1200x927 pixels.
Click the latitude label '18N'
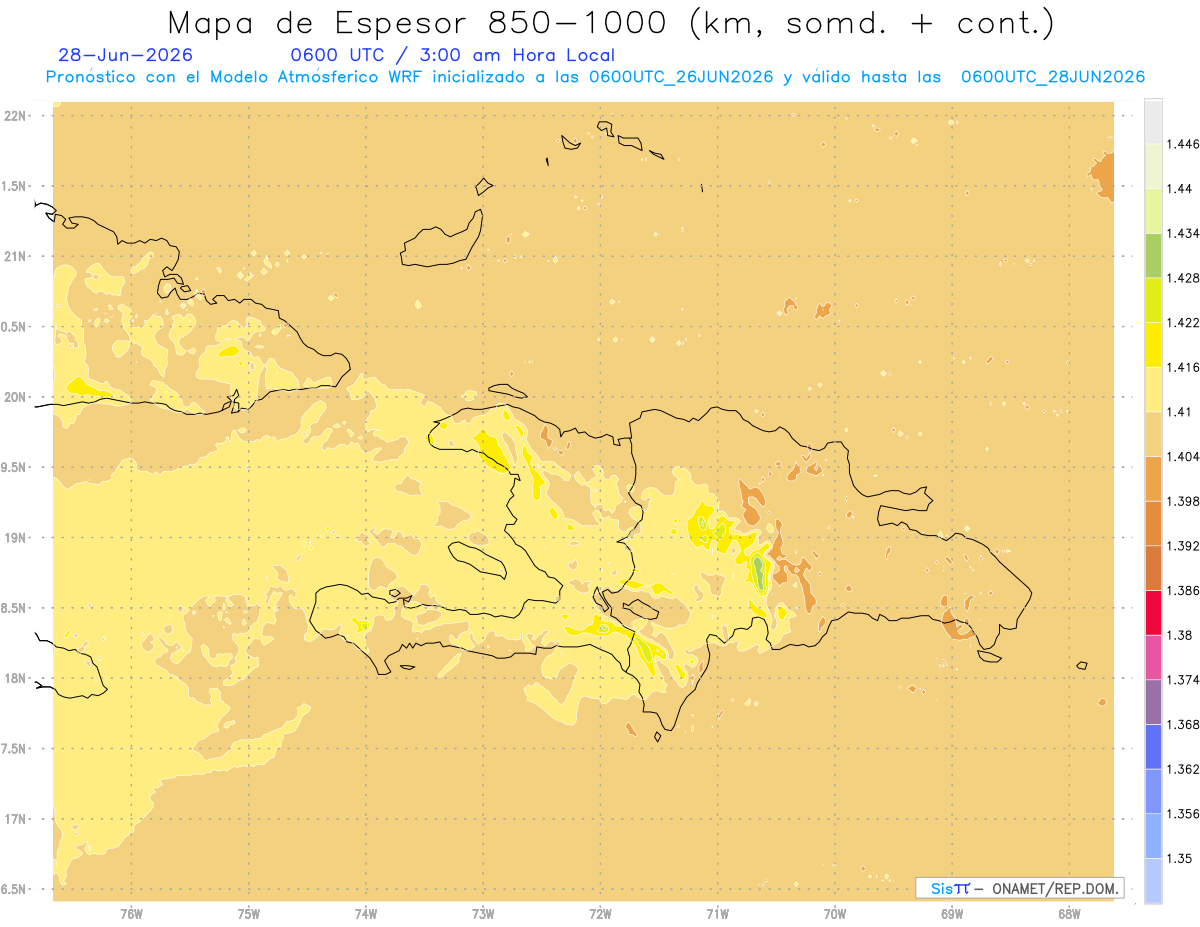pos(15,679)
